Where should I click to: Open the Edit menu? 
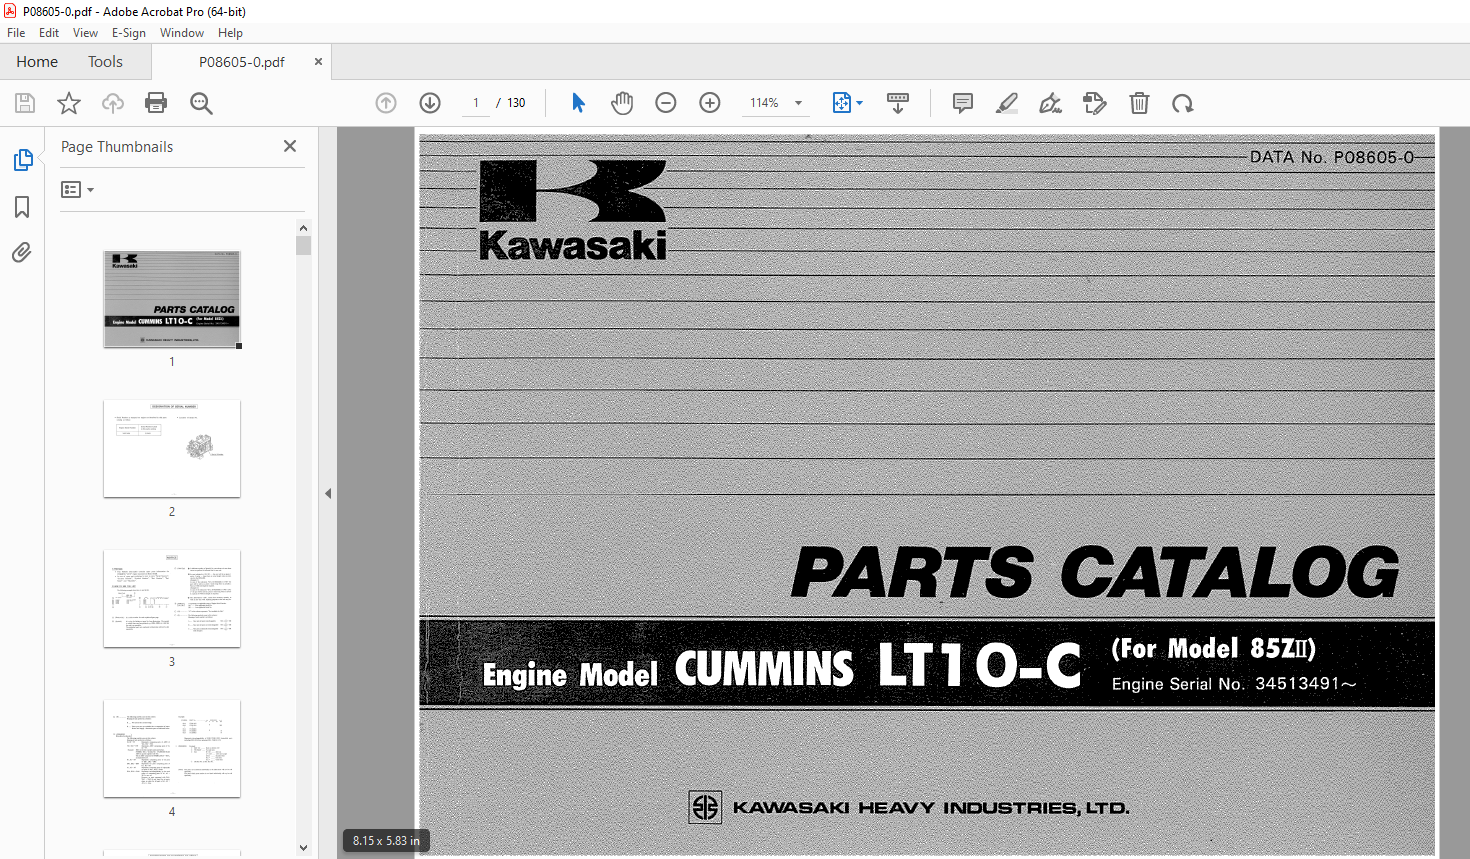point(49,33)
